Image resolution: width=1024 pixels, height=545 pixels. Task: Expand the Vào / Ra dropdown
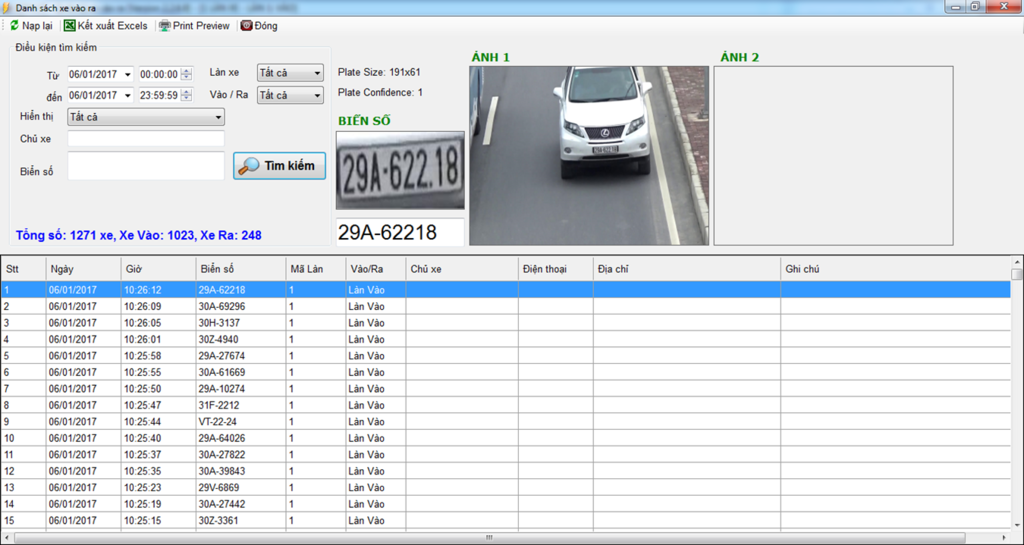click(x=316, y=96)
